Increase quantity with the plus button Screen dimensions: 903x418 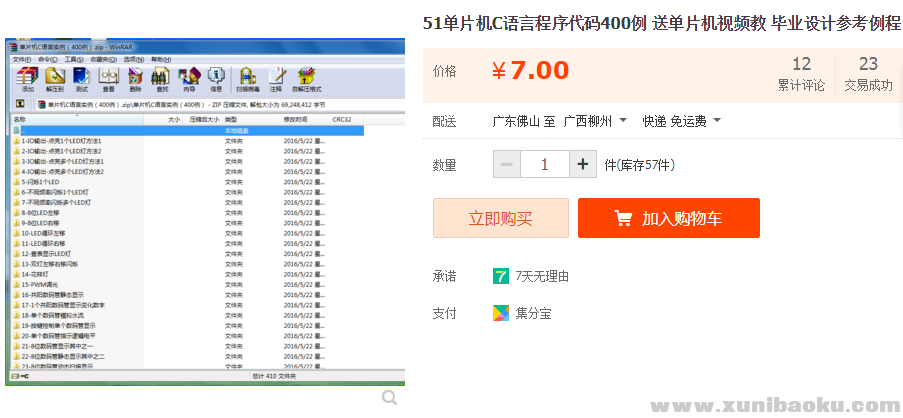click(x=583, y=164)
